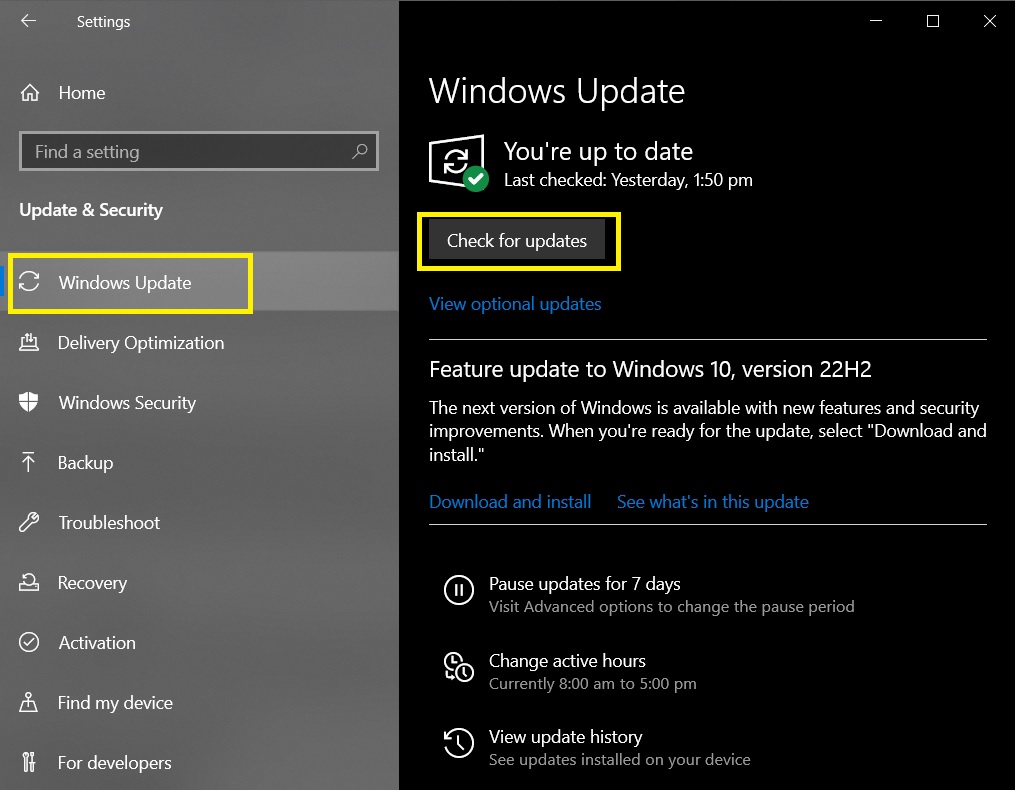1015x790 pixels.
Task: Click the search magnifier icon
Action: click(360, 152)
